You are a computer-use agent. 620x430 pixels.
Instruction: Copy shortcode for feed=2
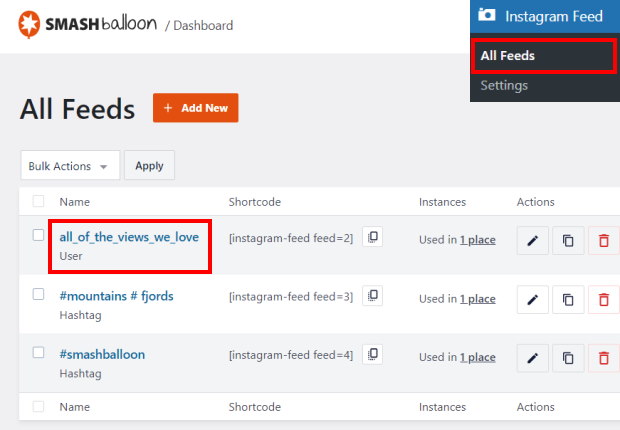pyautogui.click(x=372, y=237)
